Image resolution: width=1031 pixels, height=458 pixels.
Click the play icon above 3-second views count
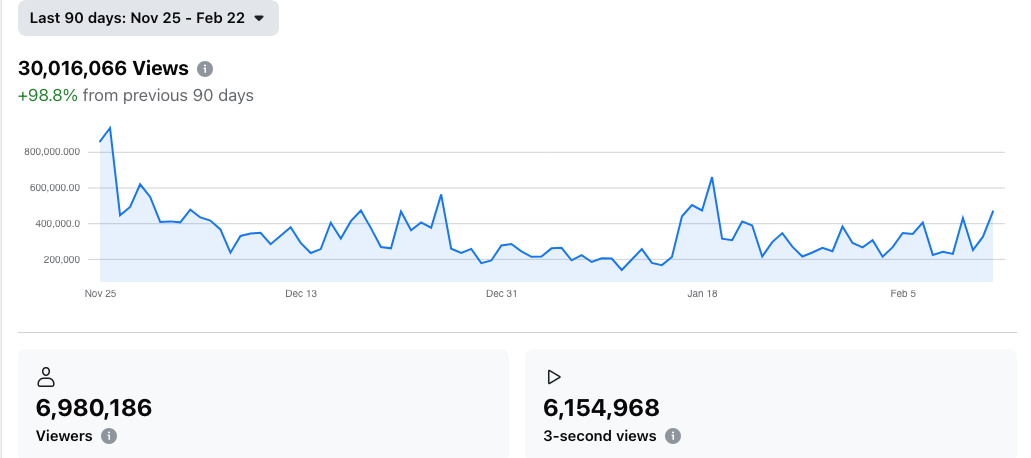pos(553,377)
